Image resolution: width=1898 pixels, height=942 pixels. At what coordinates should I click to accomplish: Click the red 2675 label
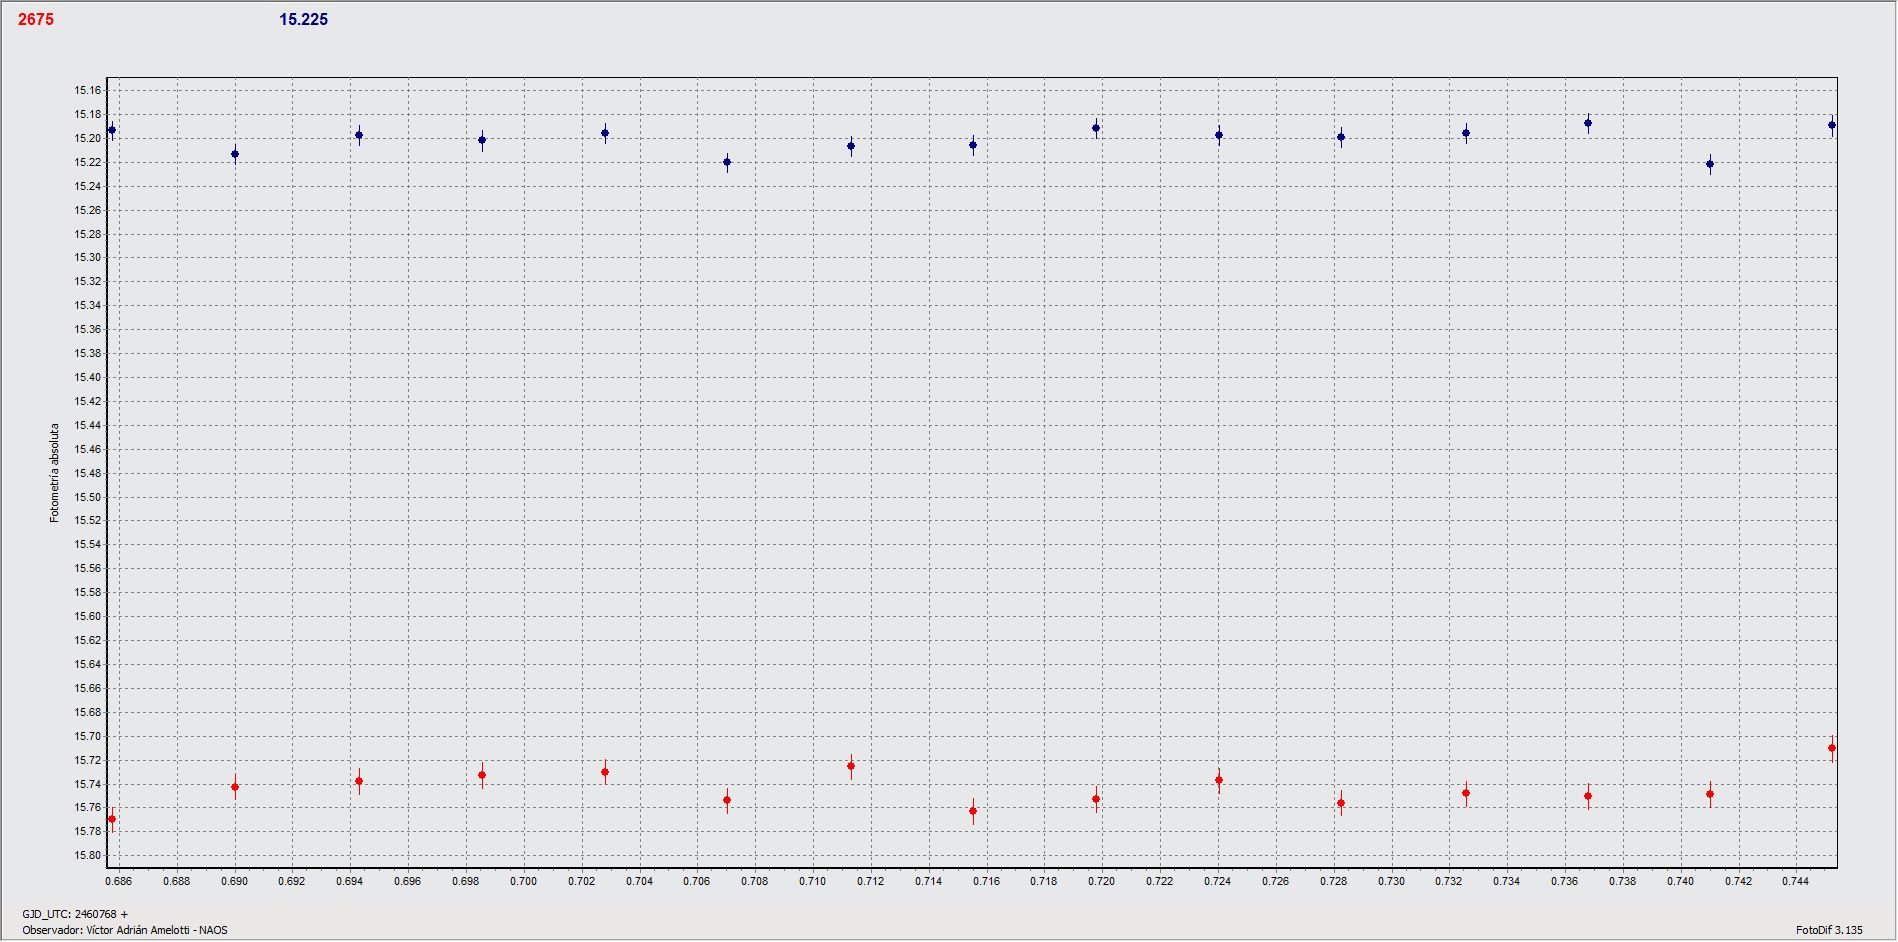point(36,19)
